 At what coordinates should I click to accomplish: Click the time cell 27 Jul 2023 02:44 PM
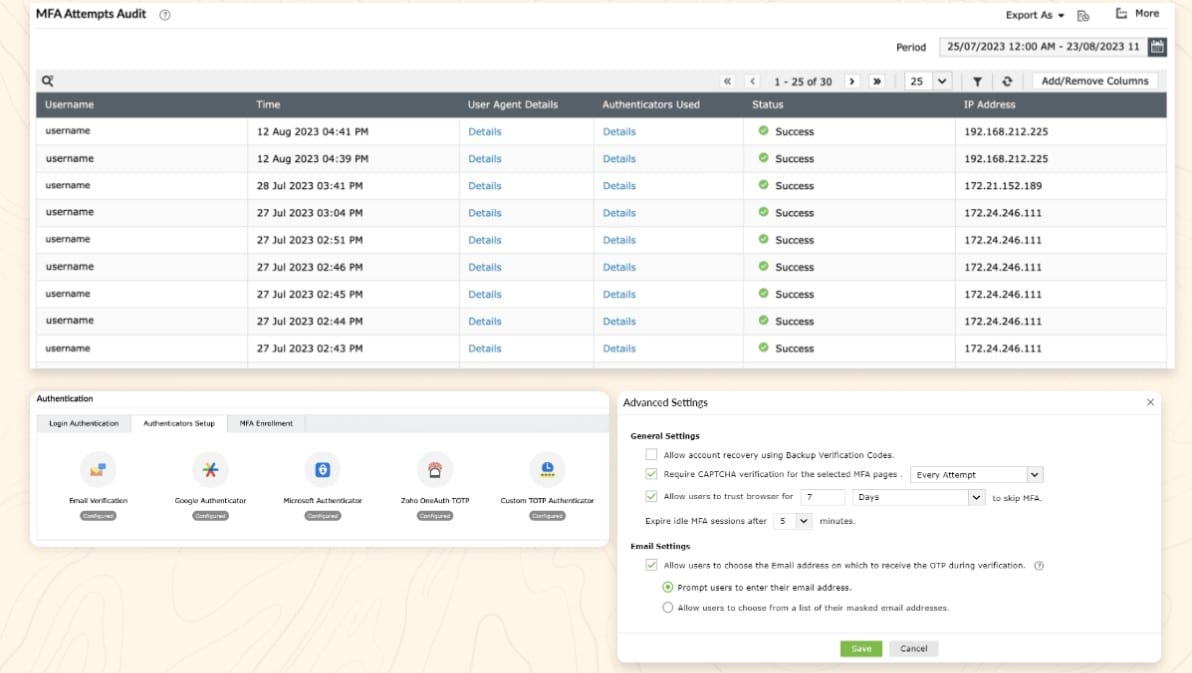coord(309,321)
